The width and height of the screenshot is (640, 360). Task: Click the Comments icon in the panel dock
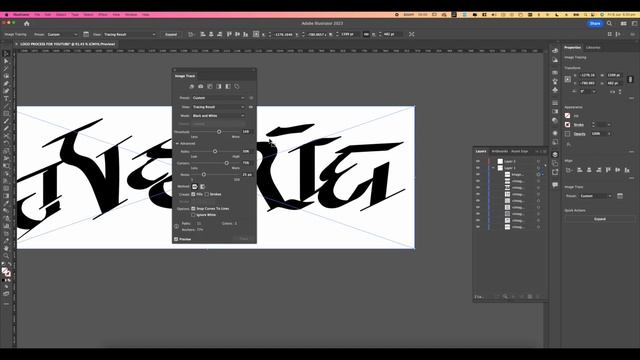pyautogui.click(x=555, y=185)
